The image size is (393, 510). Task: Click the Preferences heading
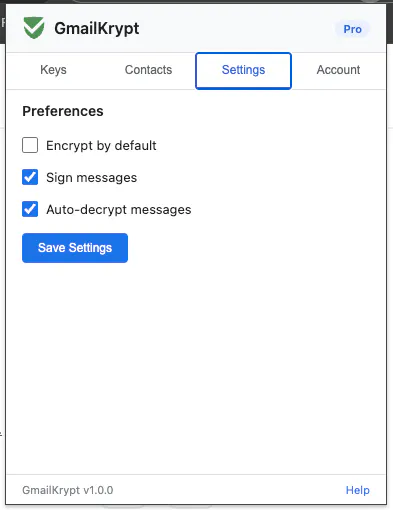coord(63,111)
